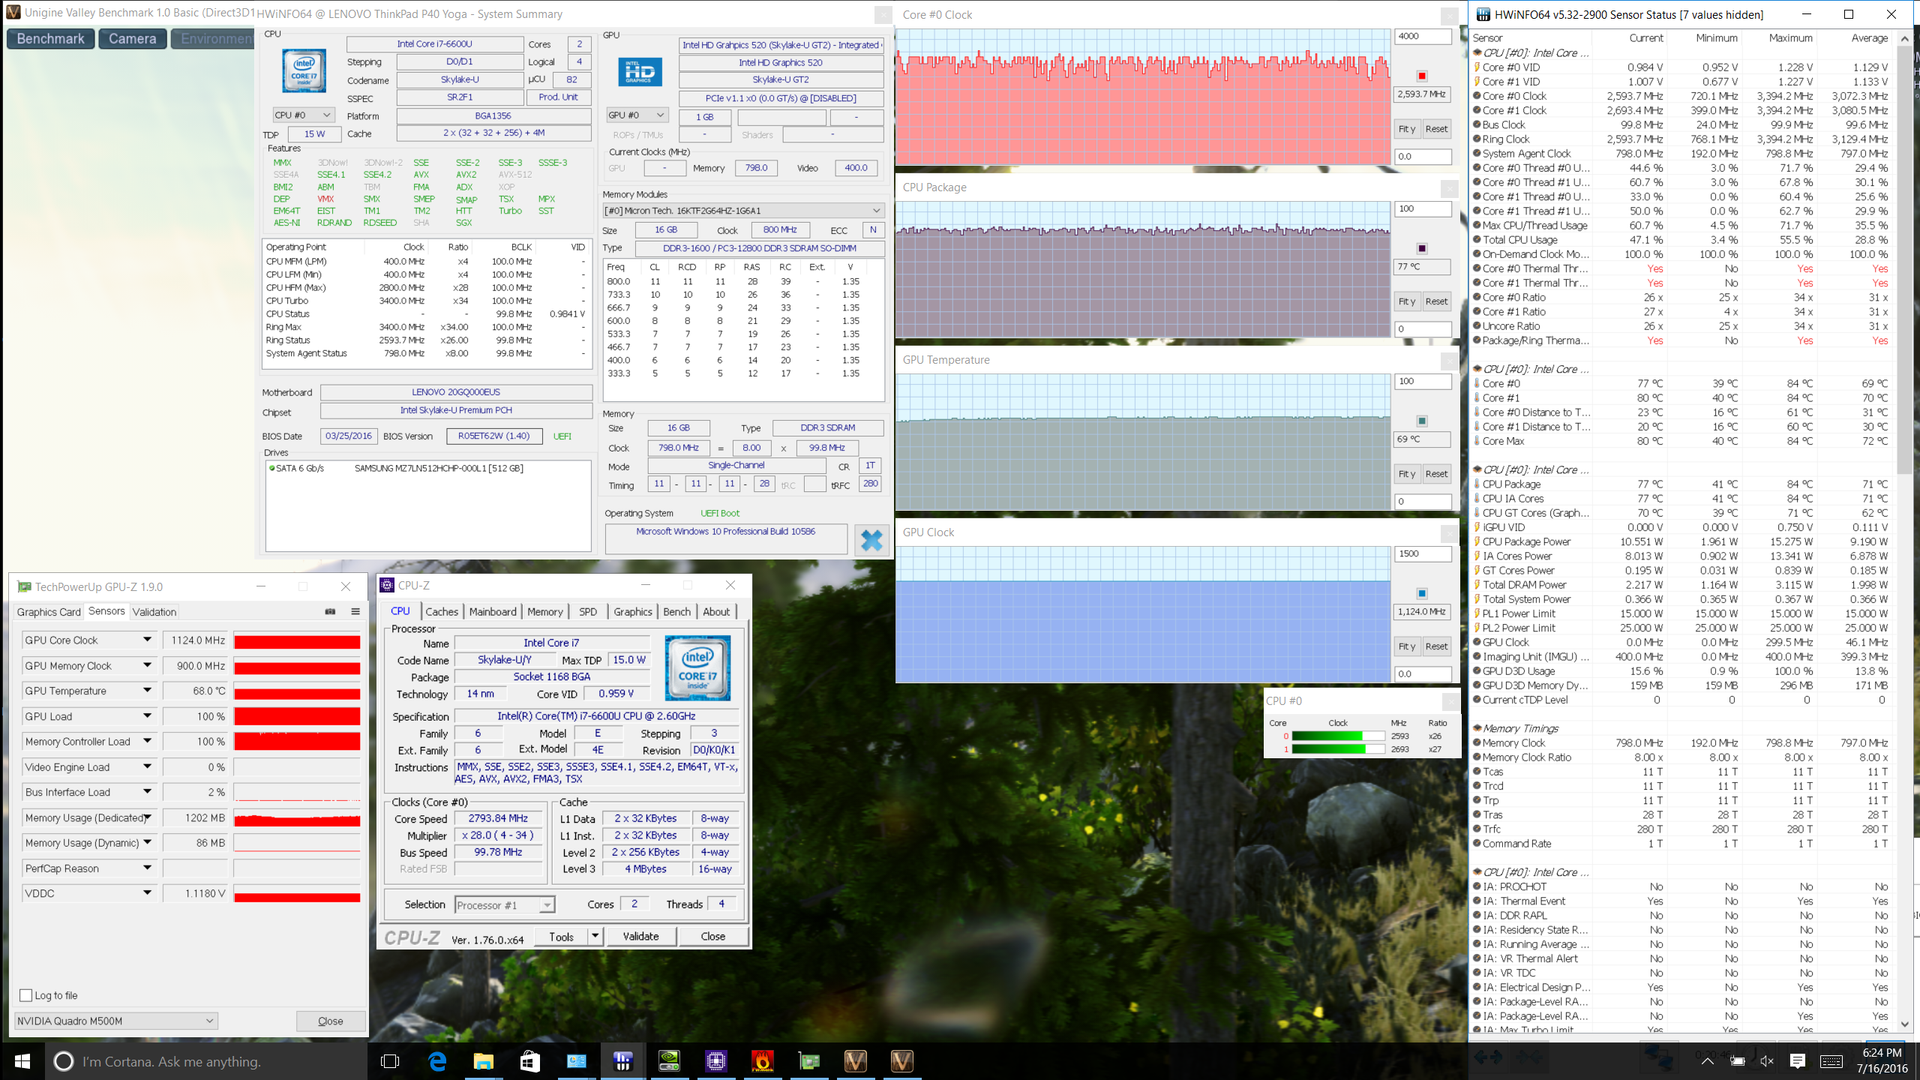Expand the GPU Core Clock sensor dropdown
The image size is (1920, 1080).
pyautogui.click(x=147, y=640)
